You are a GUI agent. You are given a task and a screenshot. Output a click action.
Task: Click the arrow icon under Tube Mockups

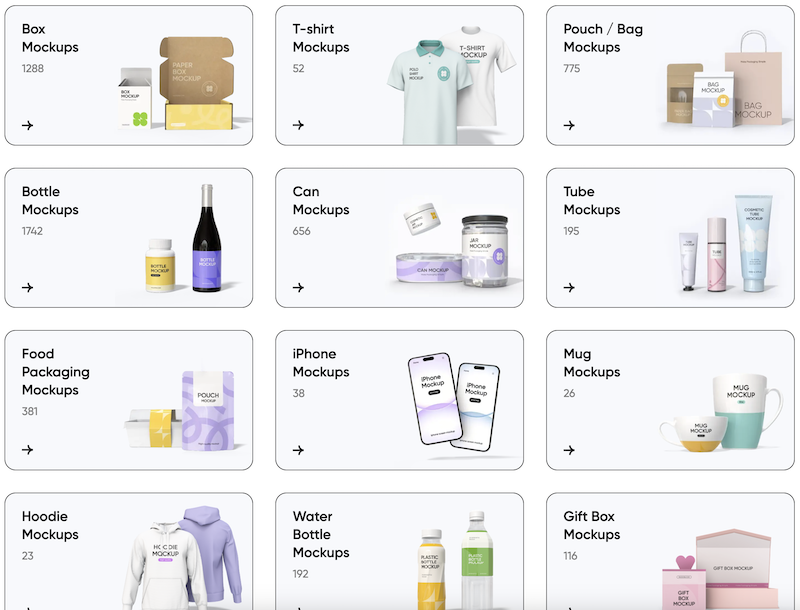coord(569,288)
